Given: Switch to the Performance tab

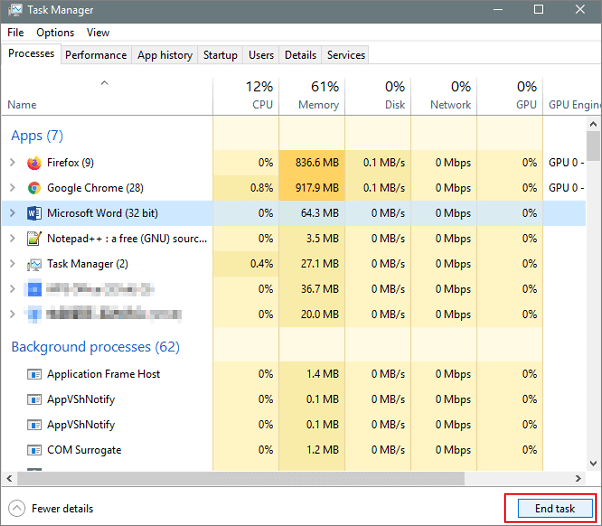Looking at the screenshot, I should 96,55.
